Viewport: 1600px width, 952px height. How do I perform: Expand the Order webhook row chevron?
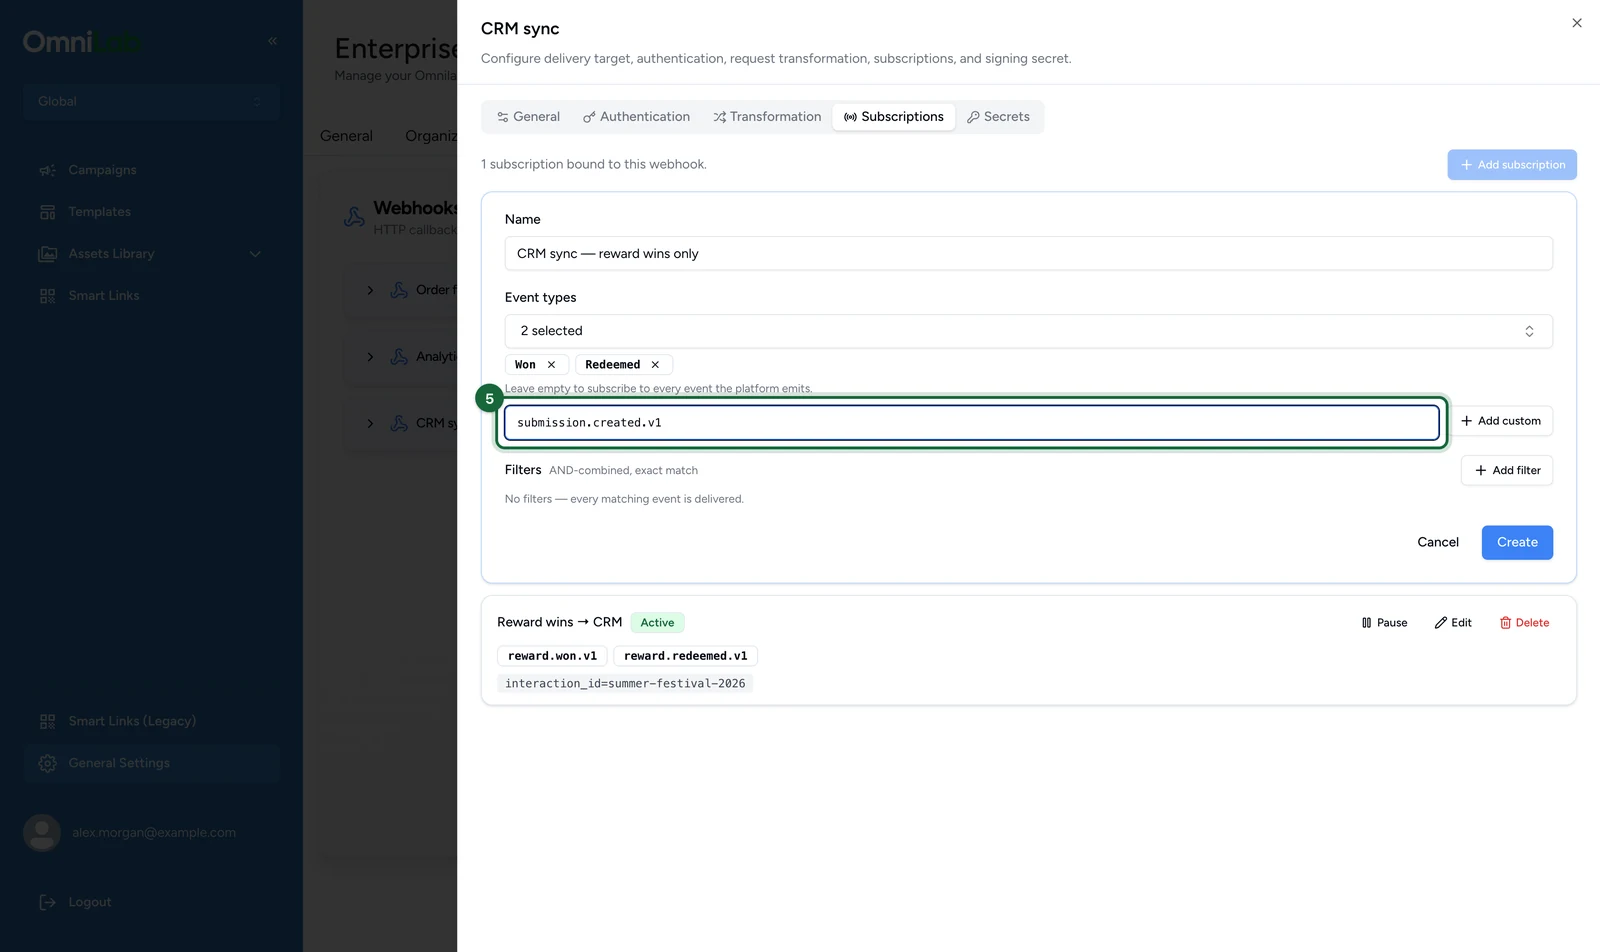pyautogui.click(x=370, y=290)
